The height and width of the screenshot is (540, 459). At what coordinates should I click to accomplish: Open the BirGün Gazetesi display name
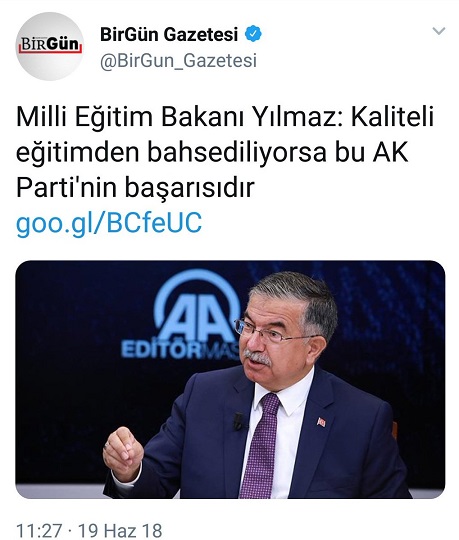tap(169, 34)
